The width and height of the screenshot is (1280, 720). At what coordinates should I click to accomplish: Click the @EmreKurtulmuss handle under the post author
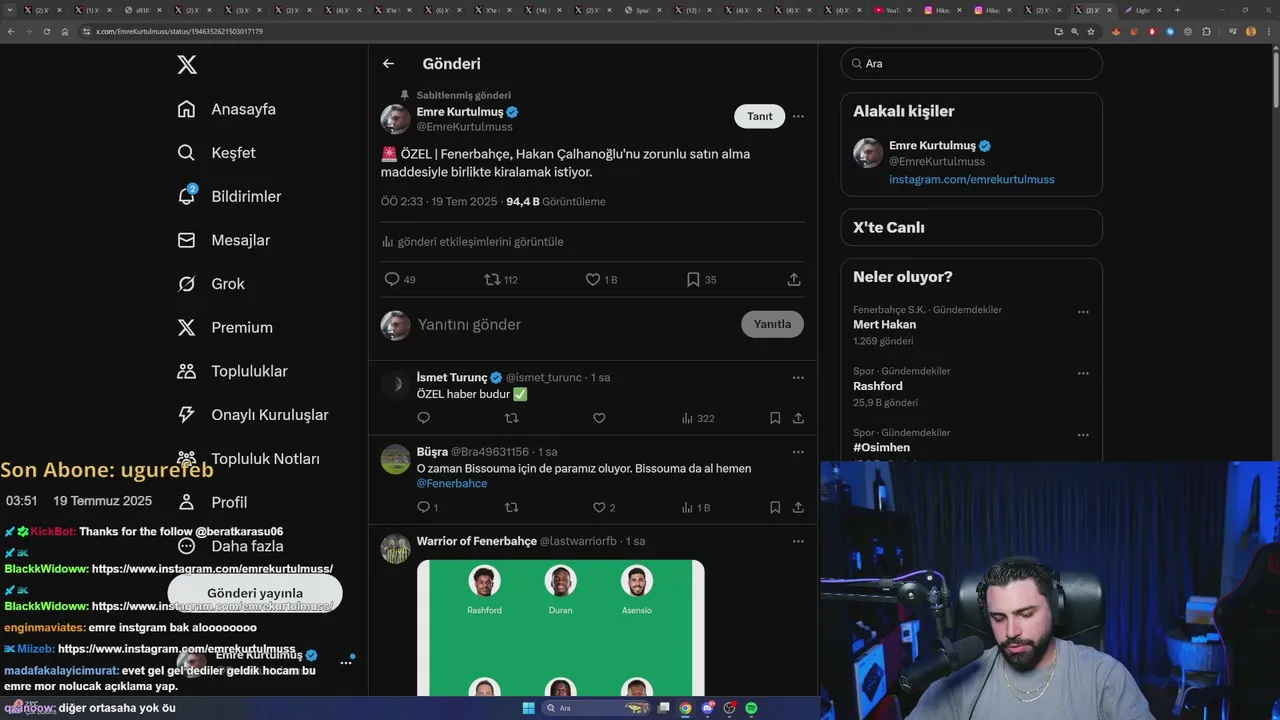point(464,127)
